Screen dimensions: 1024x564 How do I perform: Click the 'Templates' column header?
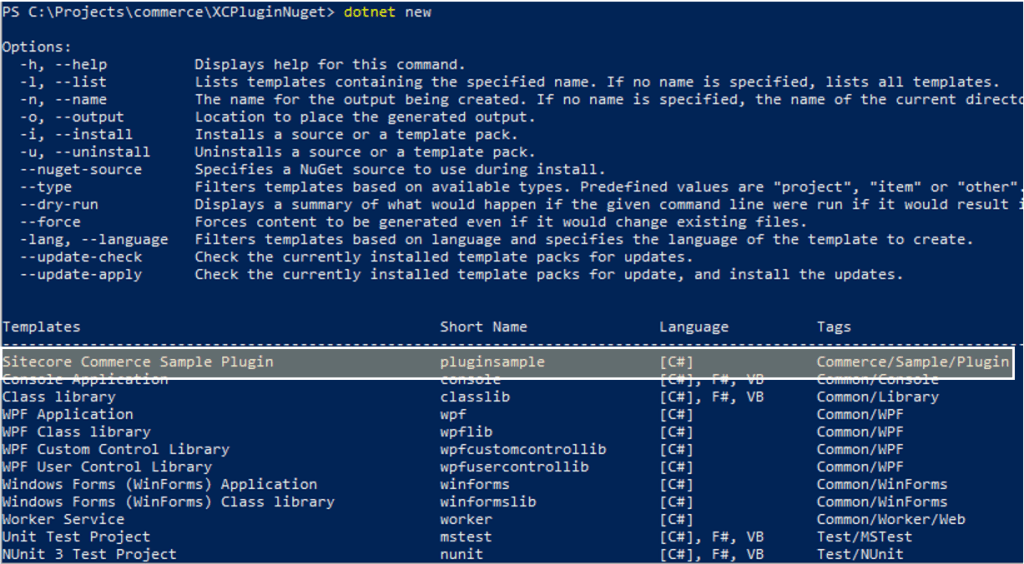pyautogui.click(x=41, y=327)
